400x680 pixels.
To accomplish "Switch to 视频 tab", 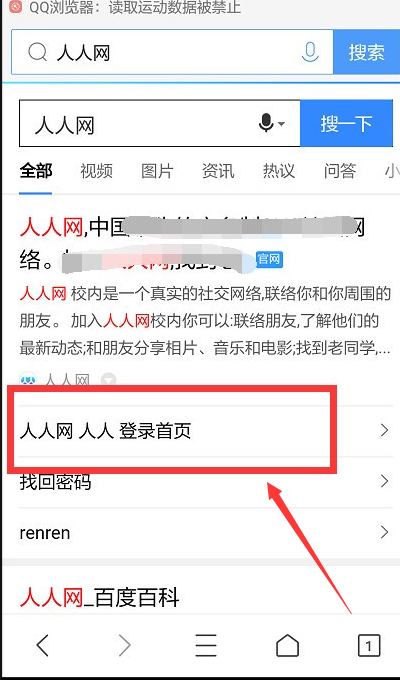I will (96, 171).
